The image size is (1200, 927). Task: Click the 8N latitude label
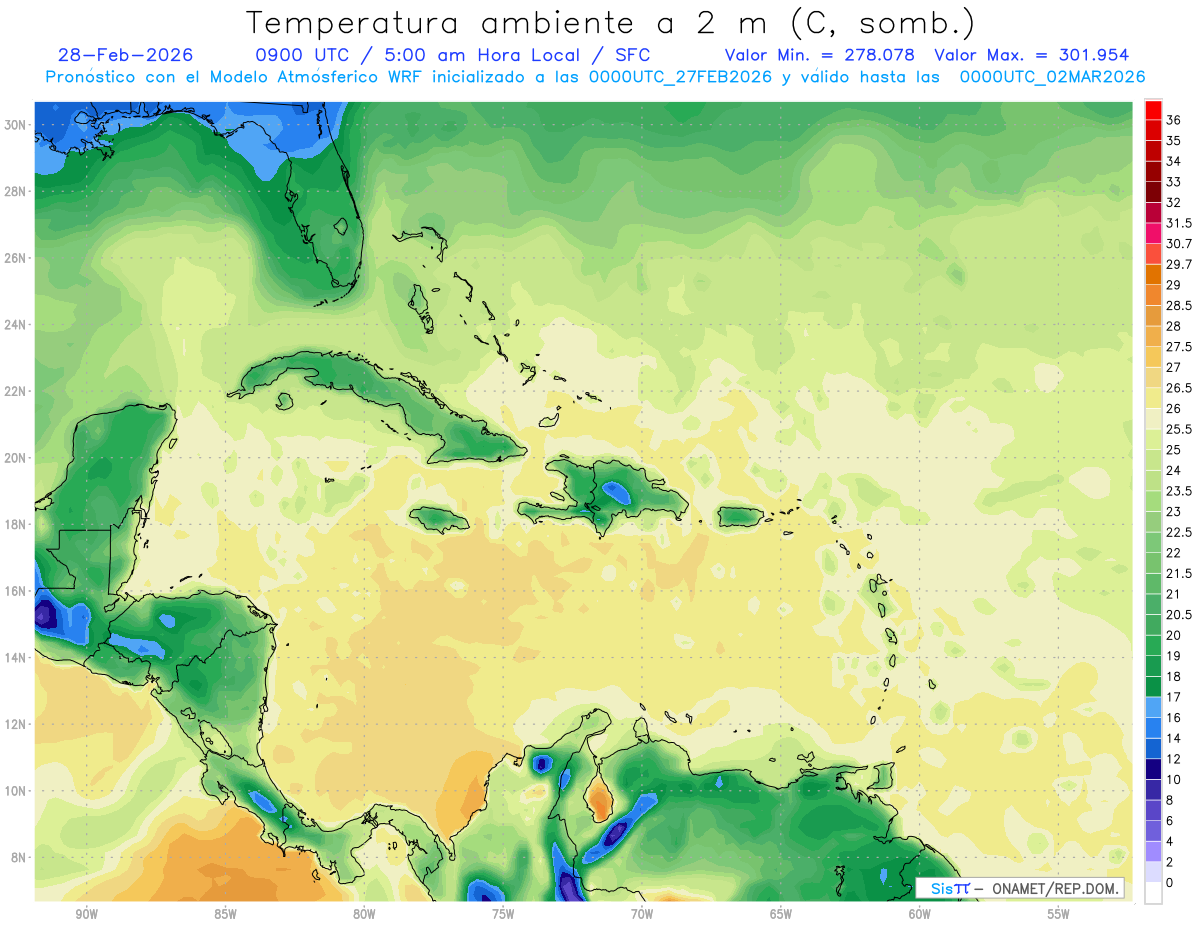[19, 857]
